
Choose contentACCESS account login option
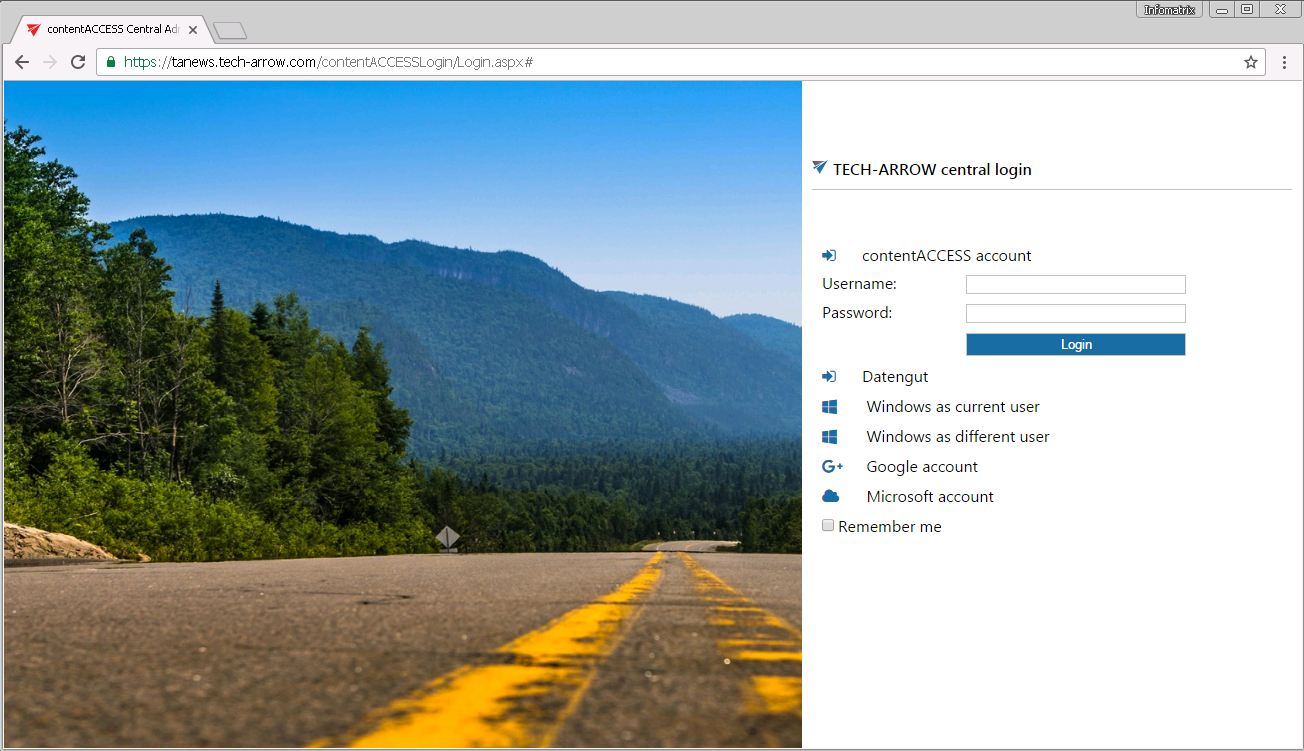[947, 256]
